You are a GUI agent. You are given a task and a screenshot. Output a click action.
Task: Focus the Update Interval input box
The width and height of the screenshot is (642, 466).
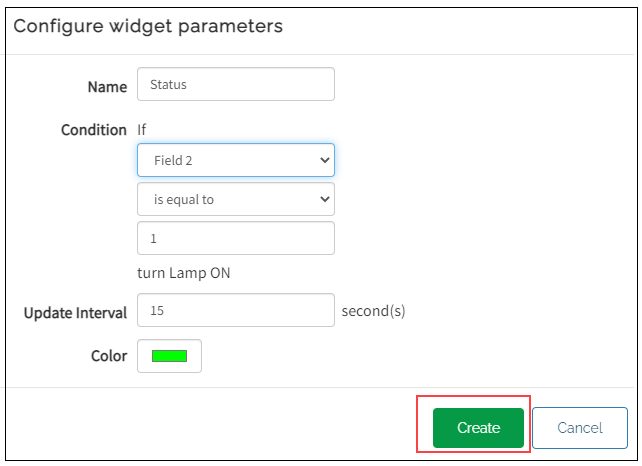[235, 311]
